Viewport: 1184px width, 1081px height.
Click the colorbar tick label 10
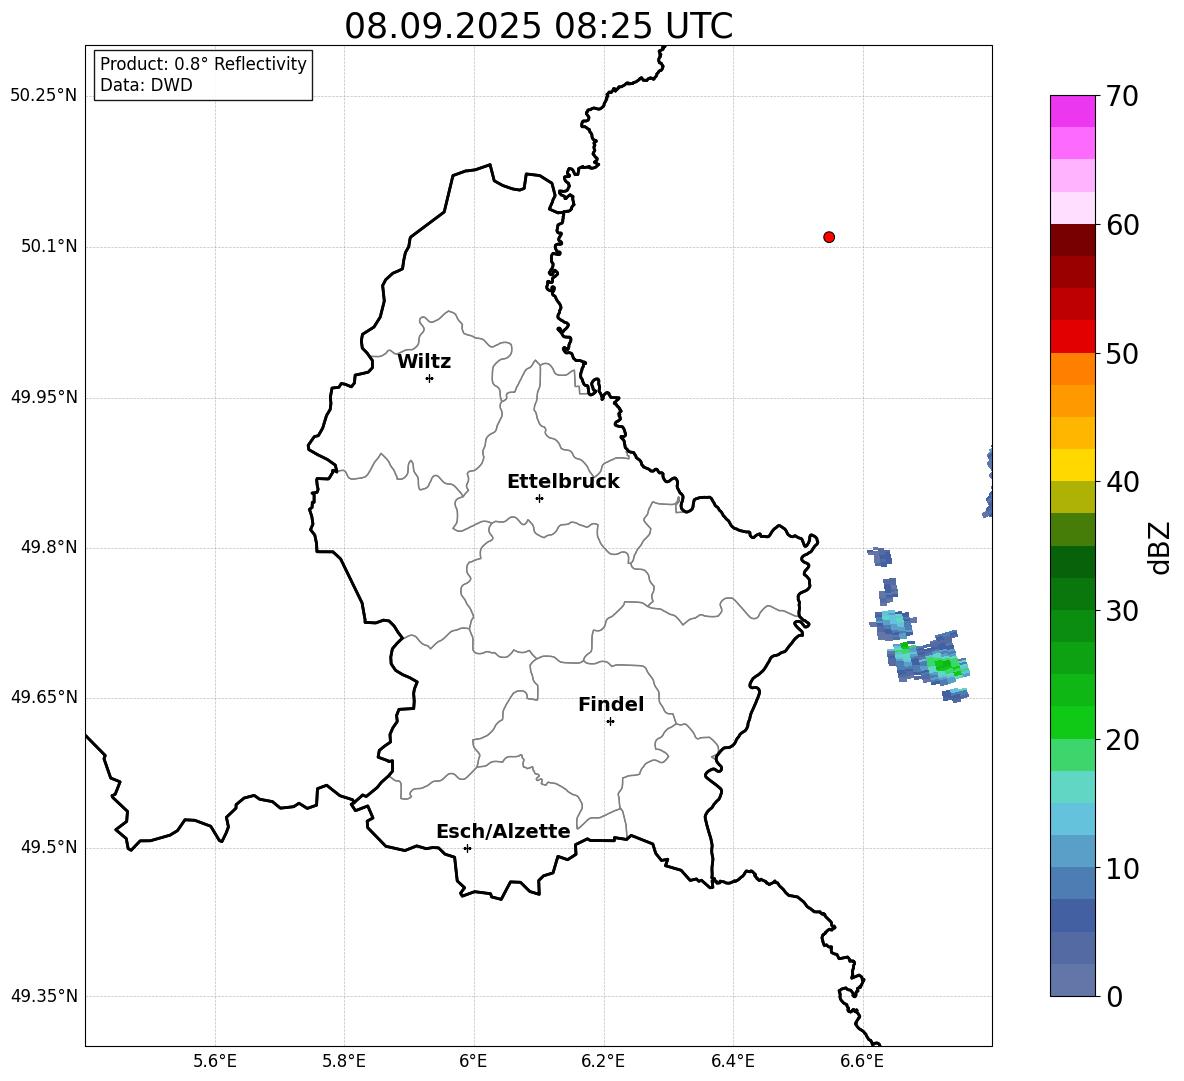[x=1122, y=869]
